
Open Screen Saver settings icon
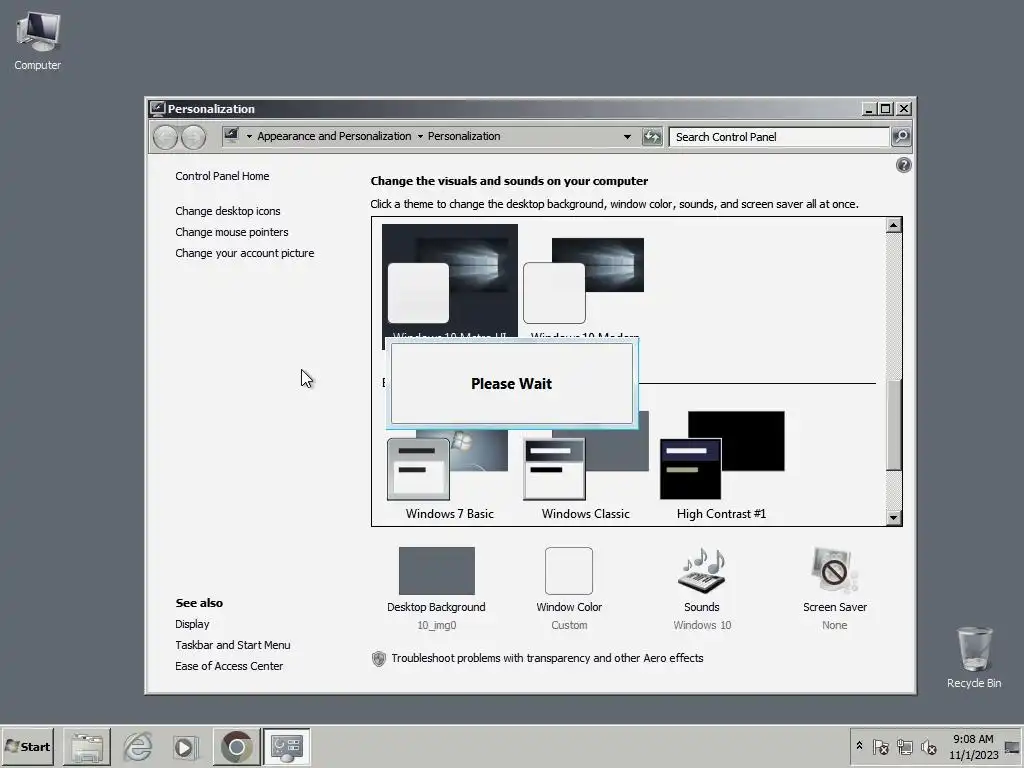[835, 571]
